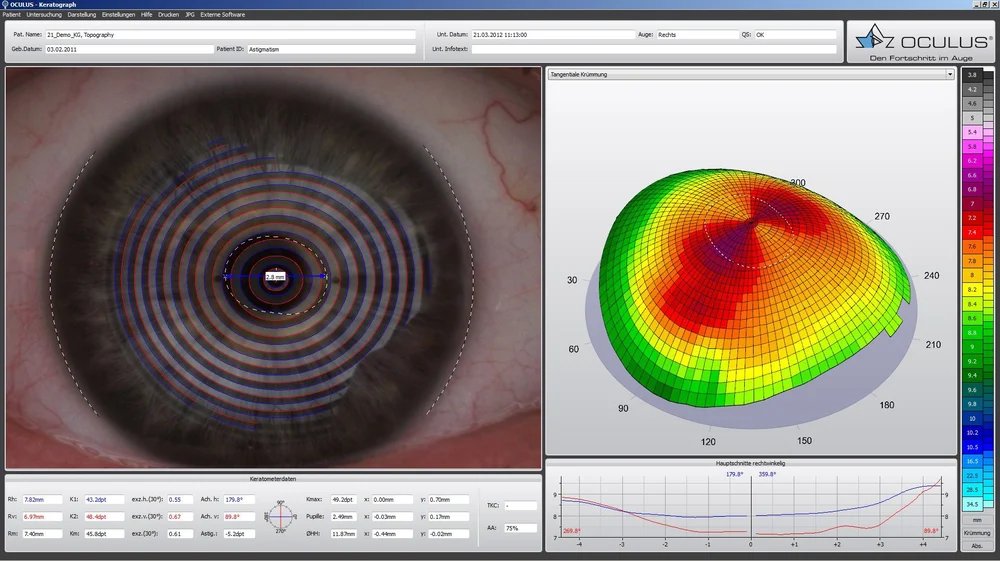Click the 359.8° label in the section chart
The width and height of the screenshot is (1000, 561).
(767, 474)
